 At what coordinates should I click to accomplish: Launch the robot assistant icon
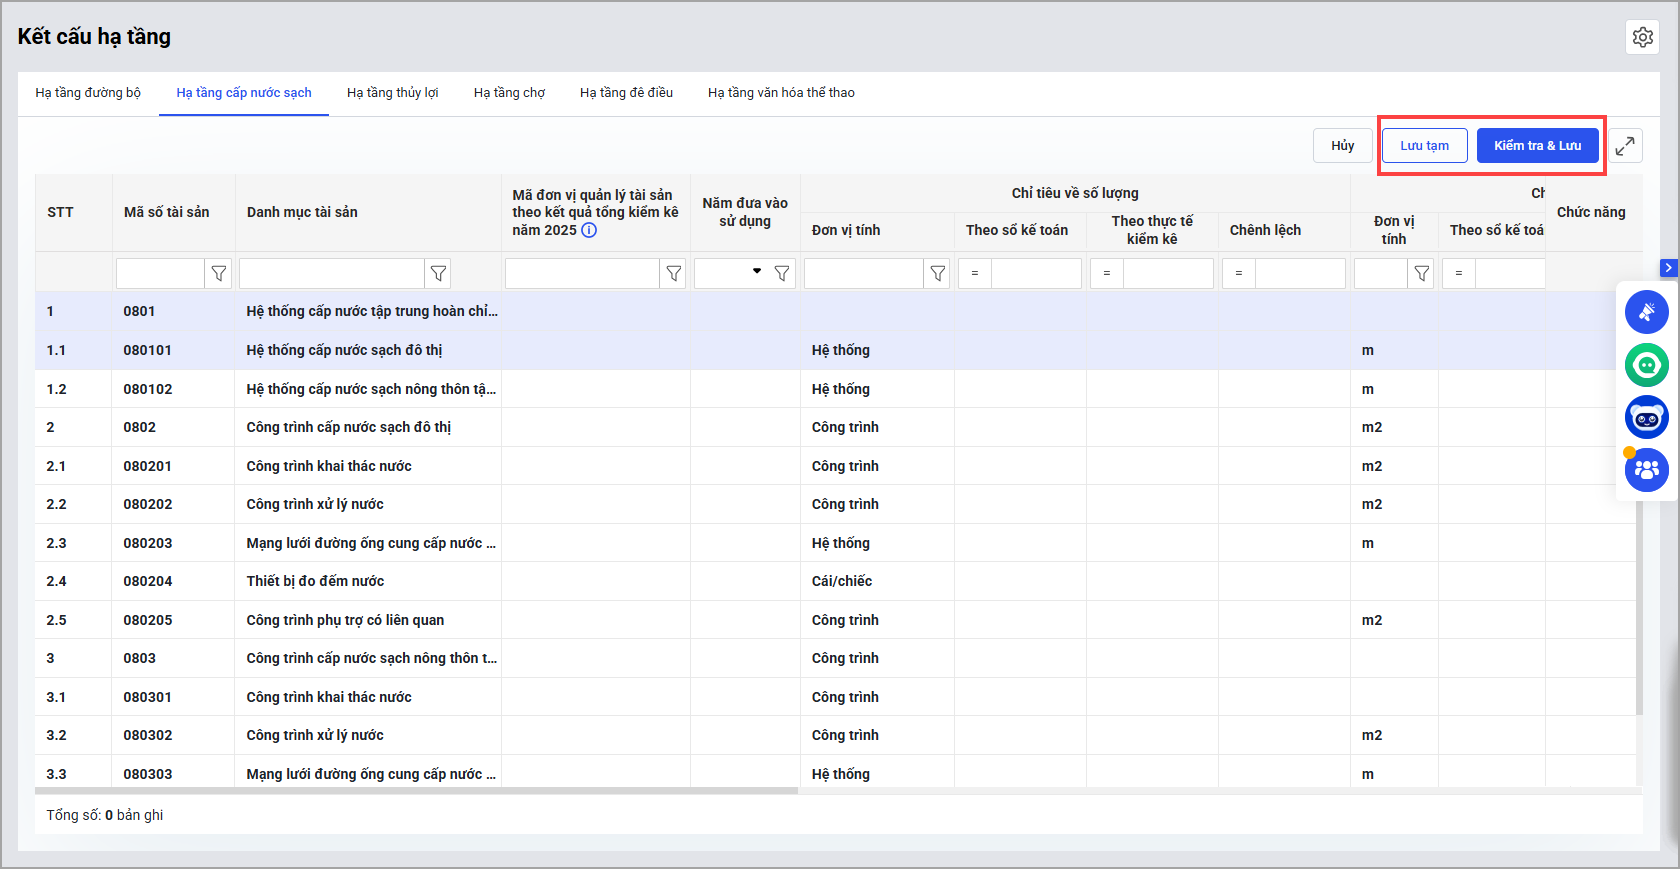tap(1646, 418)
